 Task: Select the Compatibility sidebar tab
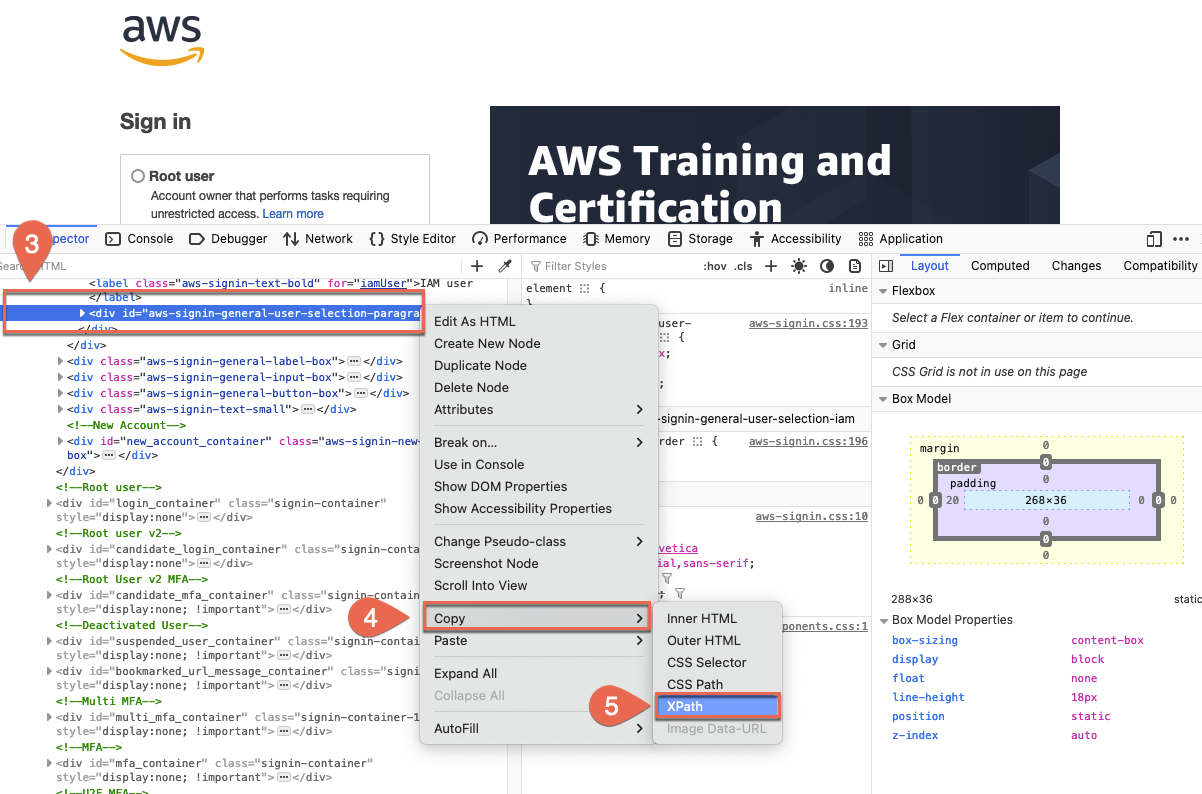pos(1160,266)
